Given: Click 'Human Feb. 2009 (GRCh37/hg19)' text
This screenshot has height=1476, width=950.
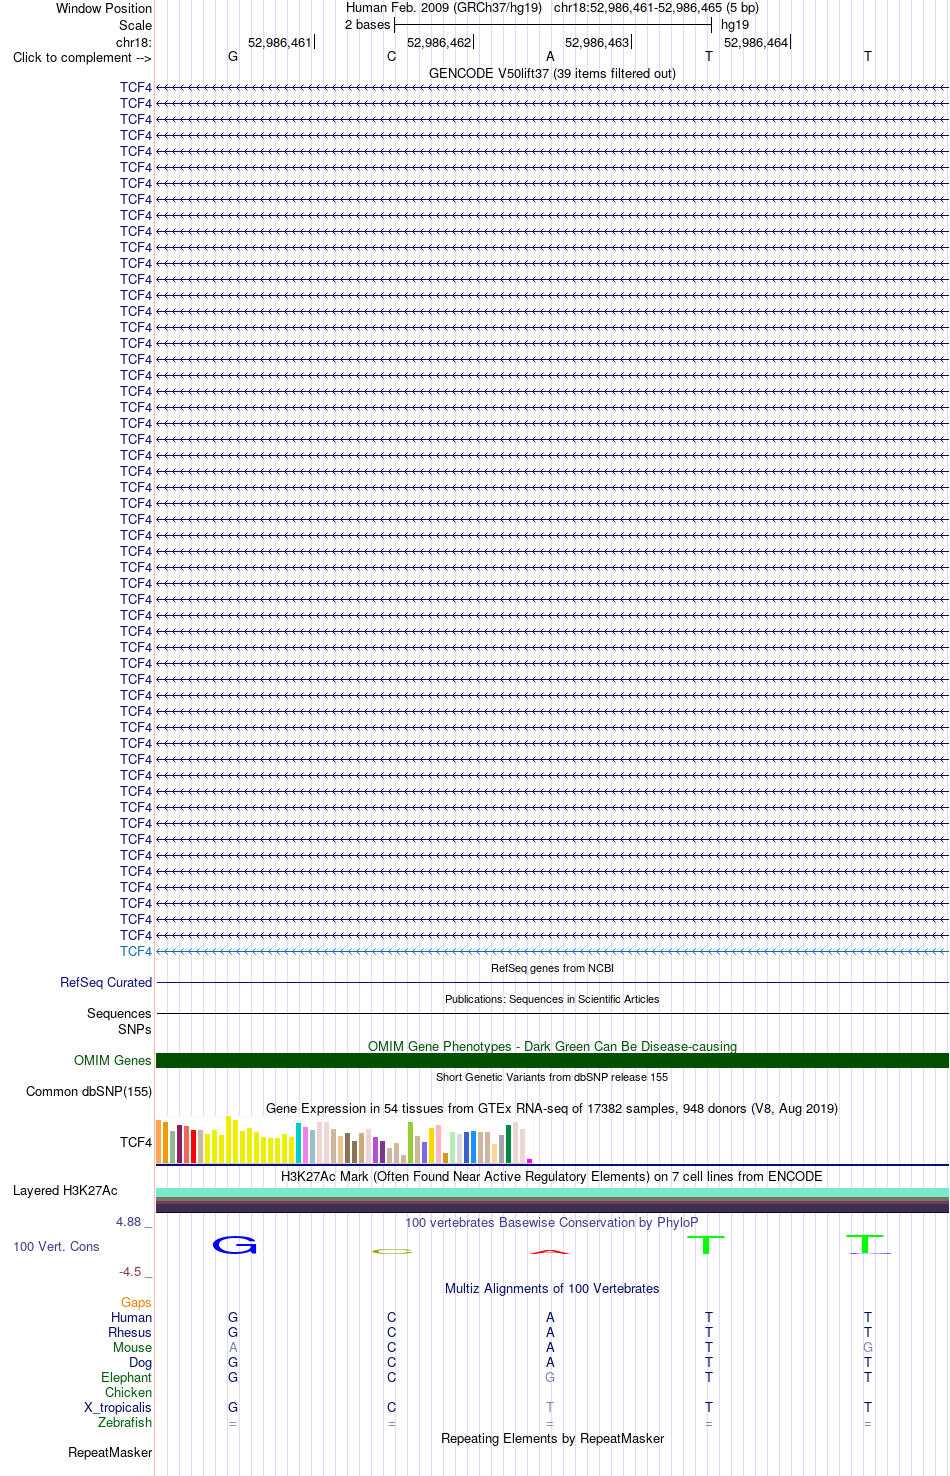Looking at the screenshot, I should pyautogui.click(x=444, y=7).
